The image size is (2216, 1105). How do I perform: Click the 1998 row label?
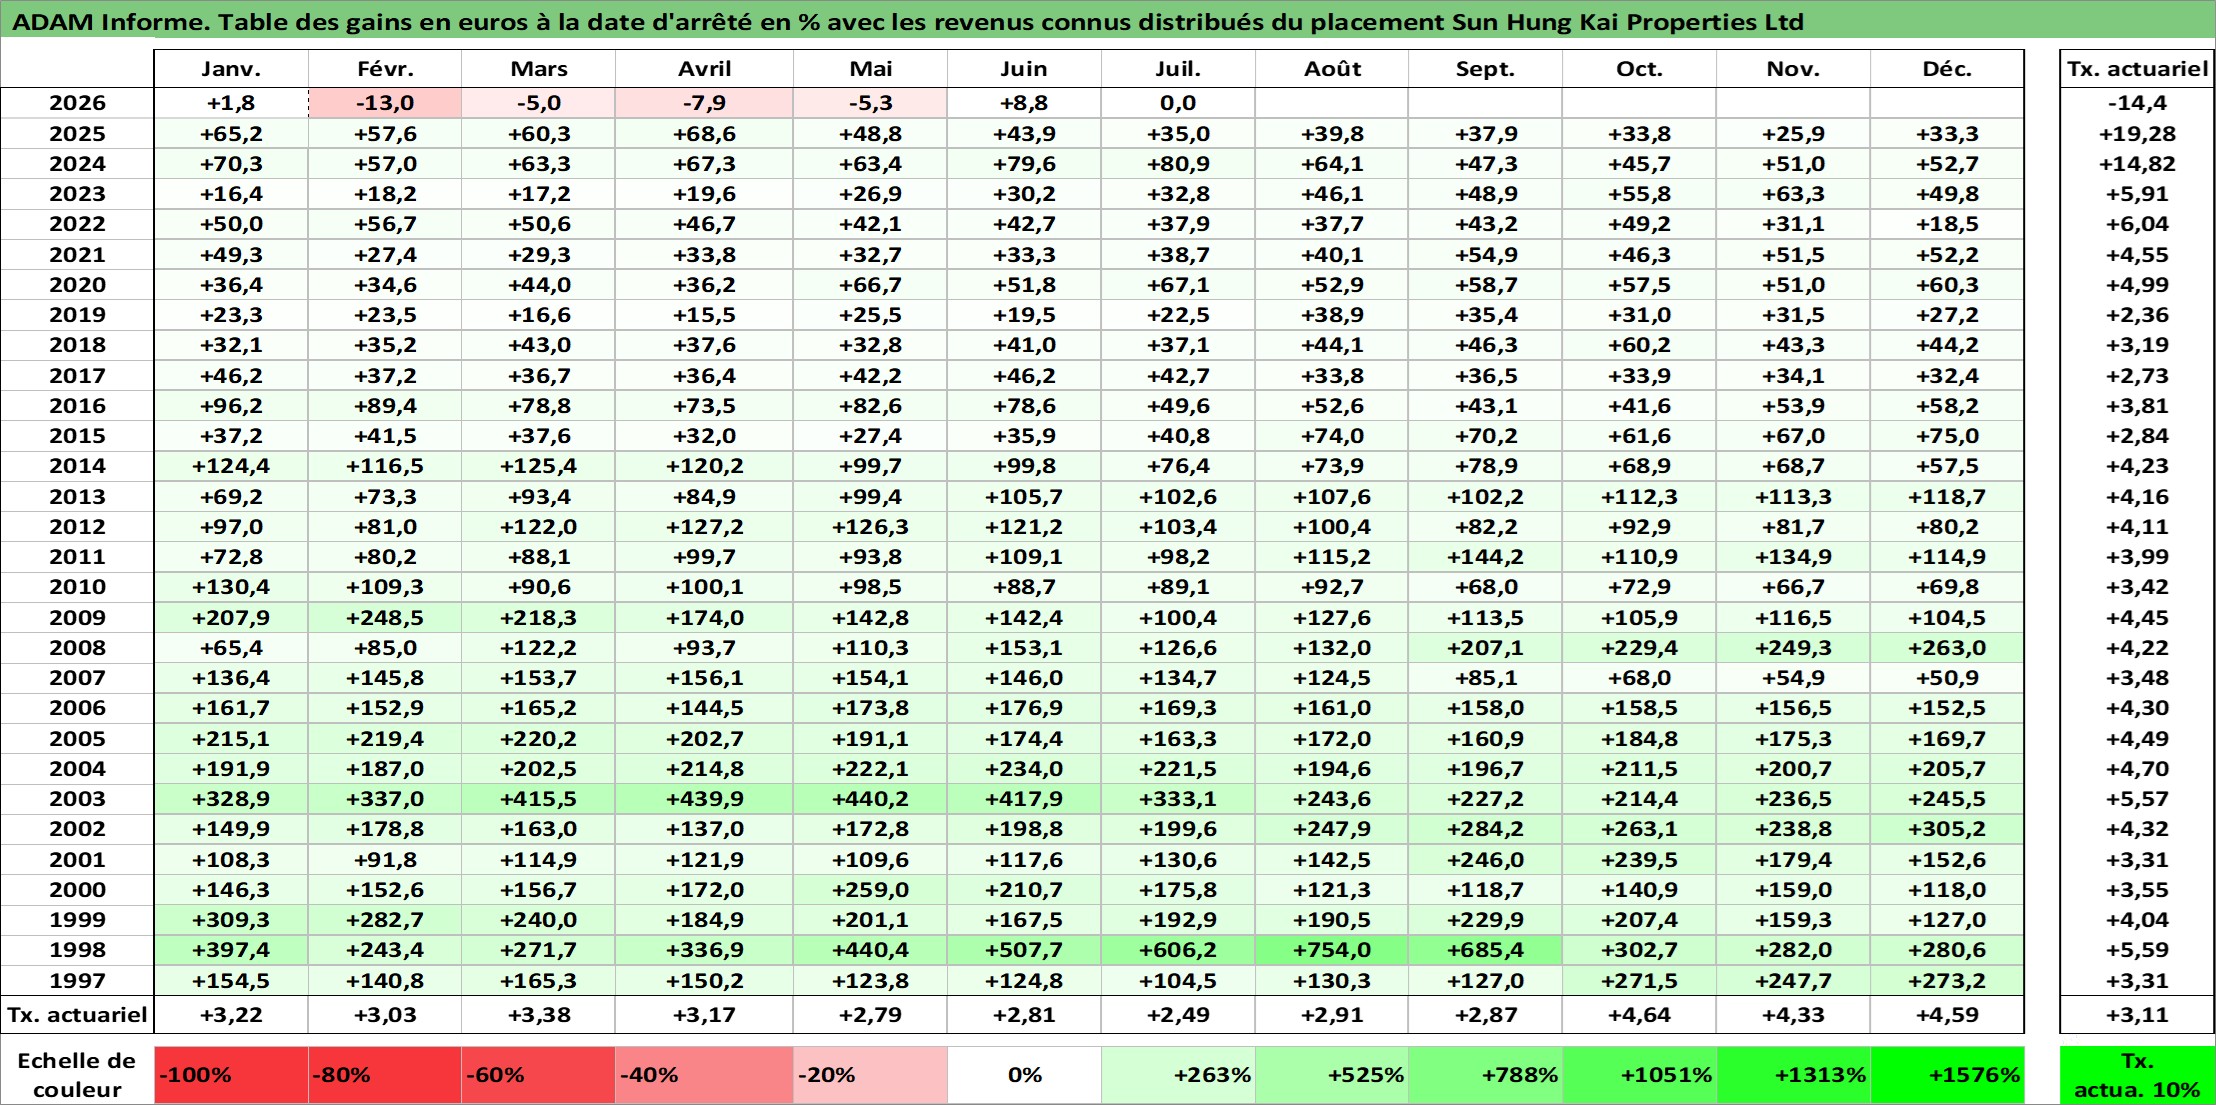pyautogui.click(x=77, y=950)
